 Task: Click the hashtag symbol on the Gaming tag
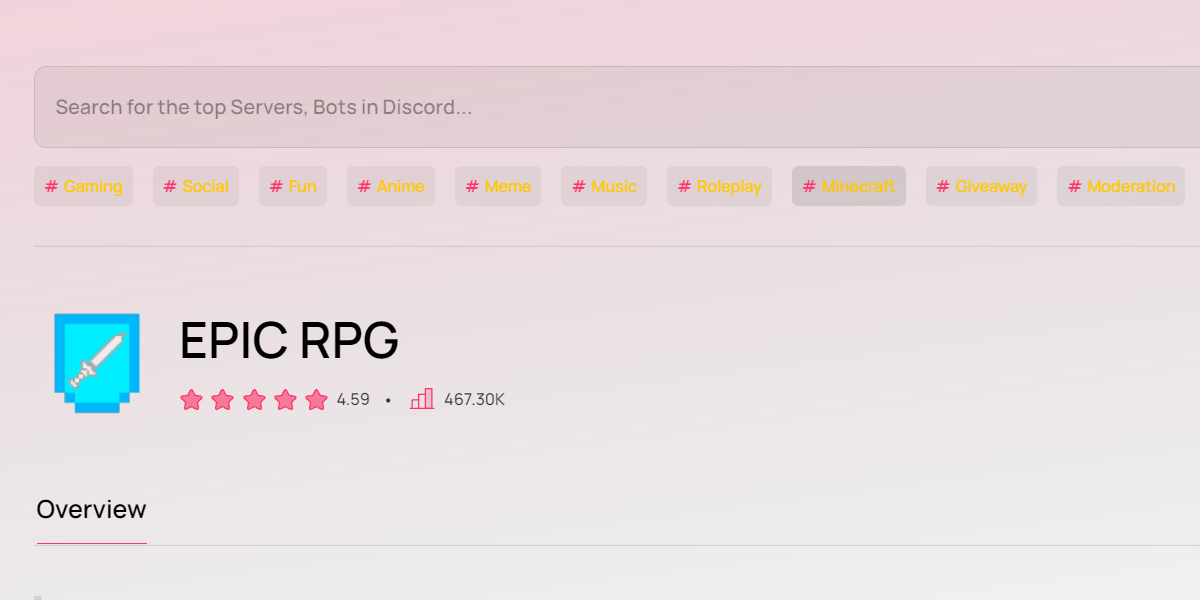tap(52, 185)
